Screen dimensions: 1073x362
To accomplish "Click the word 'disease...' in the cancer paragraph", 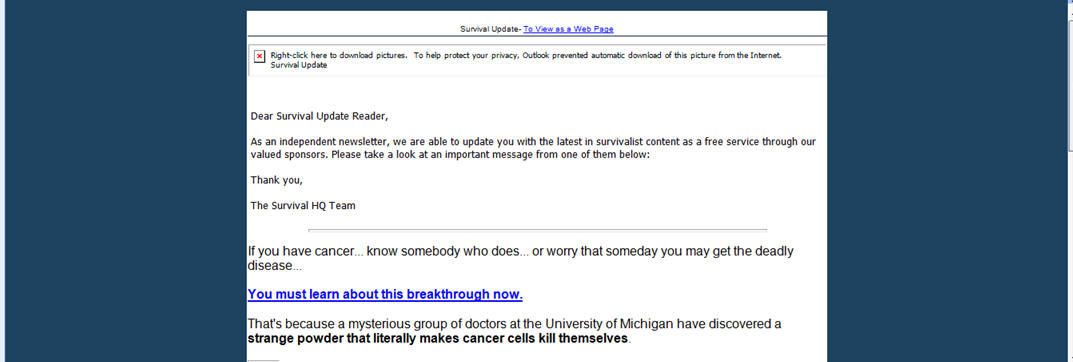I will tap(274, 266).
